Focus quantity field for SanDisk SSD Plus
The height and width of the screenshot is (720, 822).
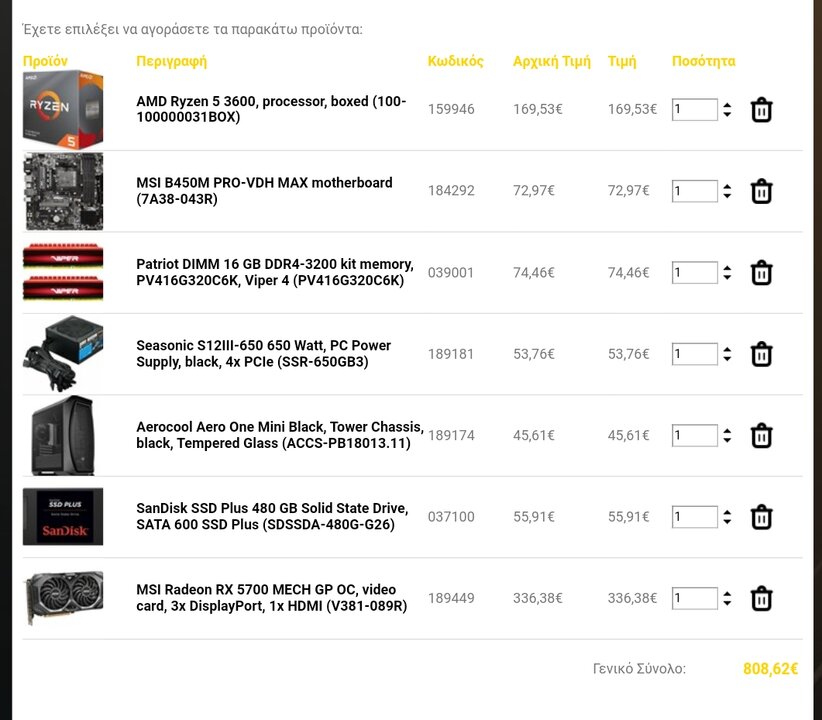[x=695, y=517]
